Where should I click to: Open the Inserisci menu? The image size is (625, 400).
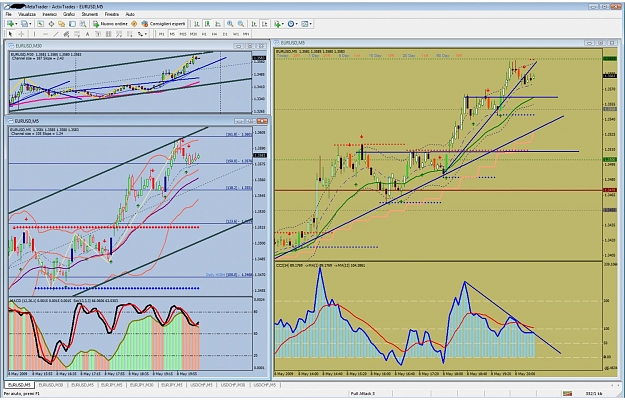click(49, 14)
